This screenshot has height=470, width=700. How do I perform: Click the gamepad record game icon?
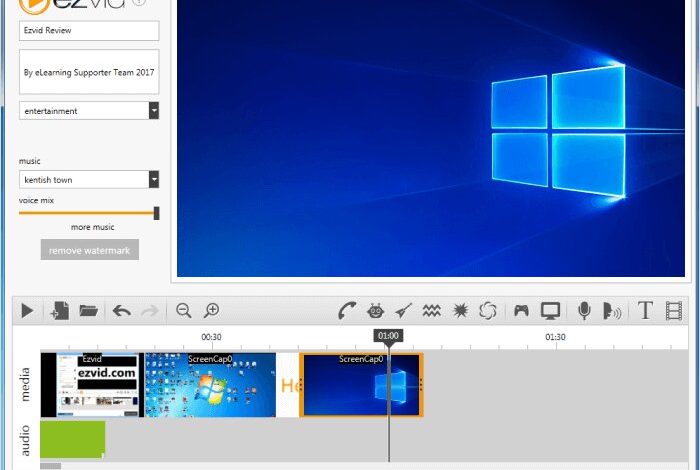point(521,310)
